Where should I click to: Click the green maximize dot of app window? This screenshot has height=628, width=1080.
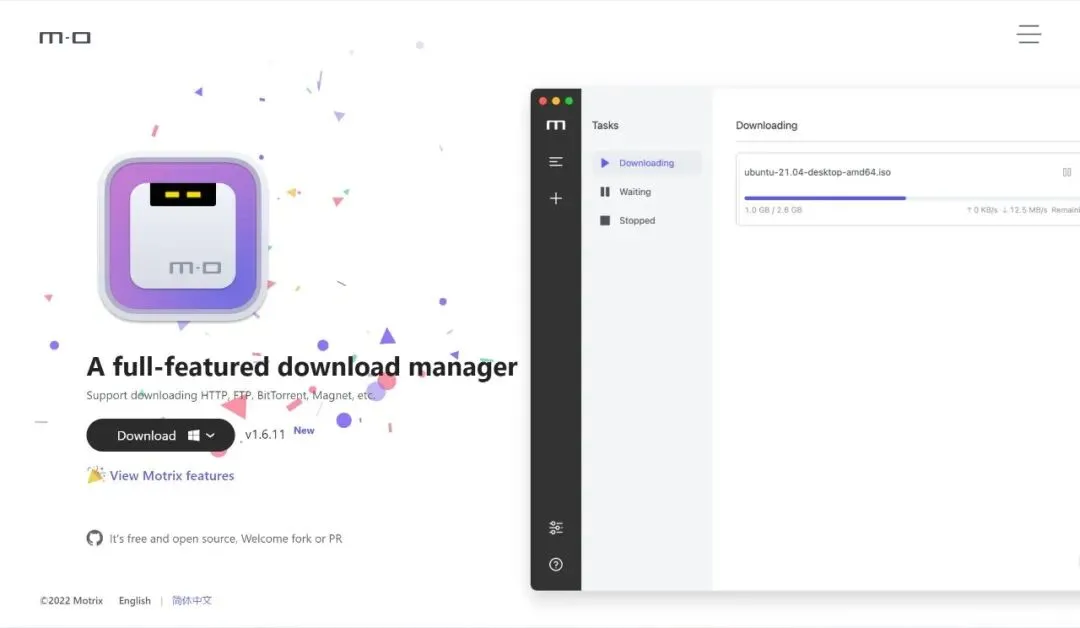pos(569,101)
